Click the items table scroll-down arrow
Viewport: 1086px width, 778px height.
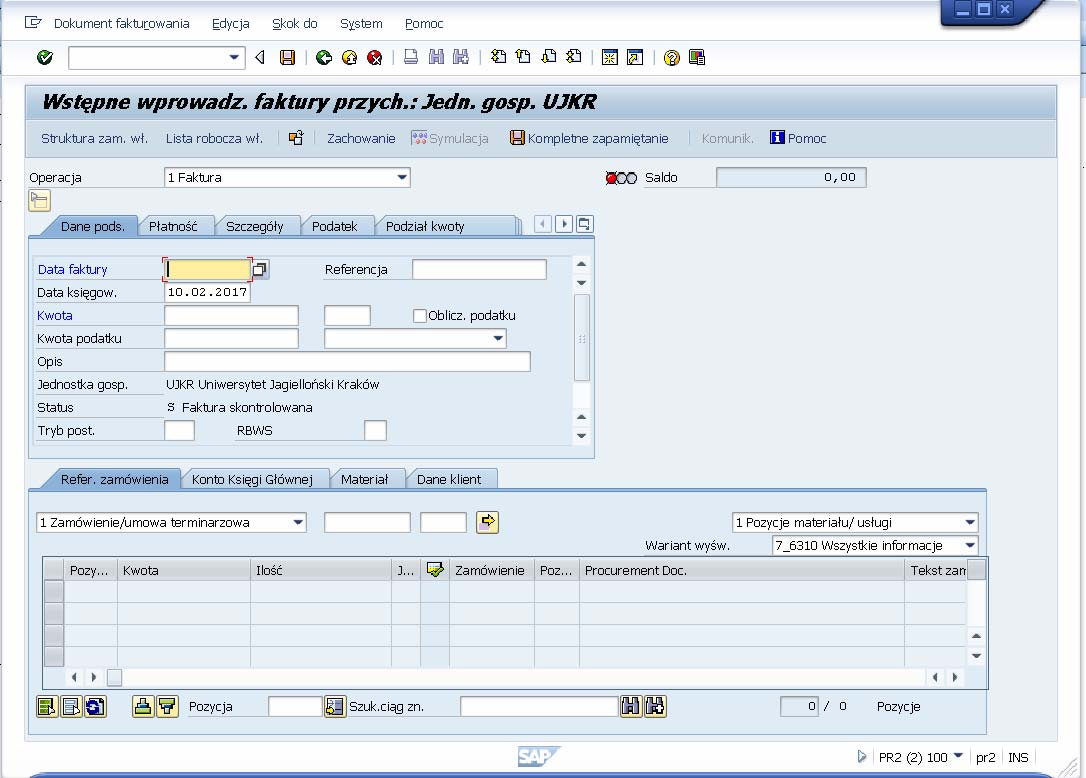[x=976, y=655]
